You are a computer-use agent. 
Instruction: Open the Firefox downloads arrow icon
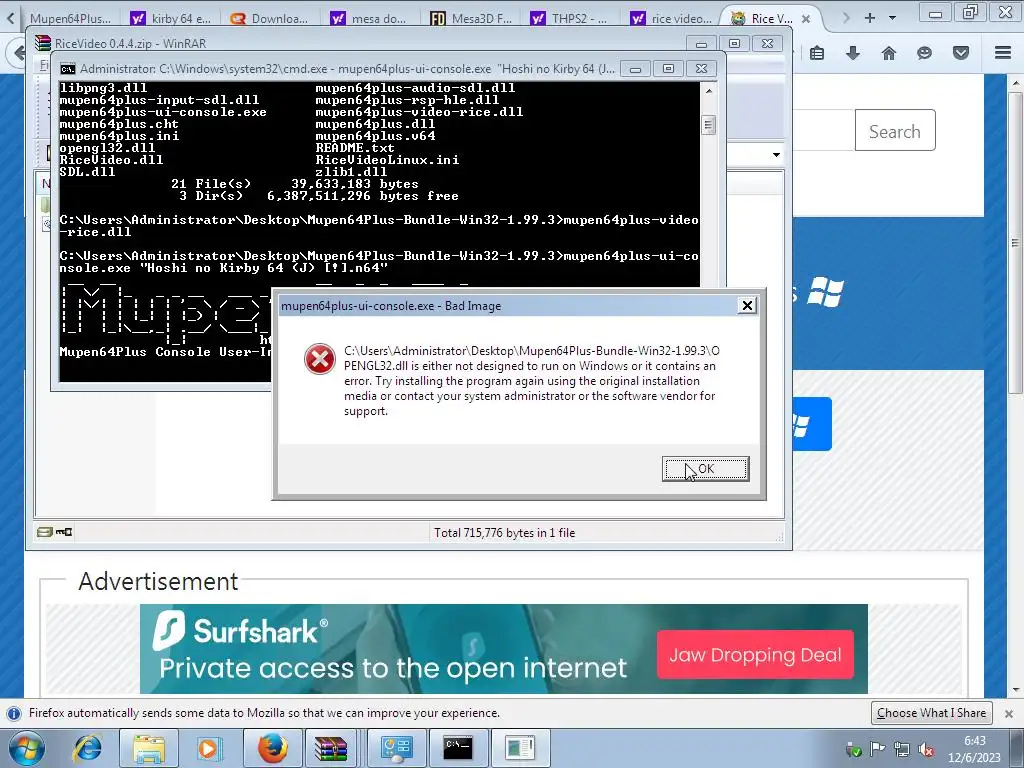853,54
